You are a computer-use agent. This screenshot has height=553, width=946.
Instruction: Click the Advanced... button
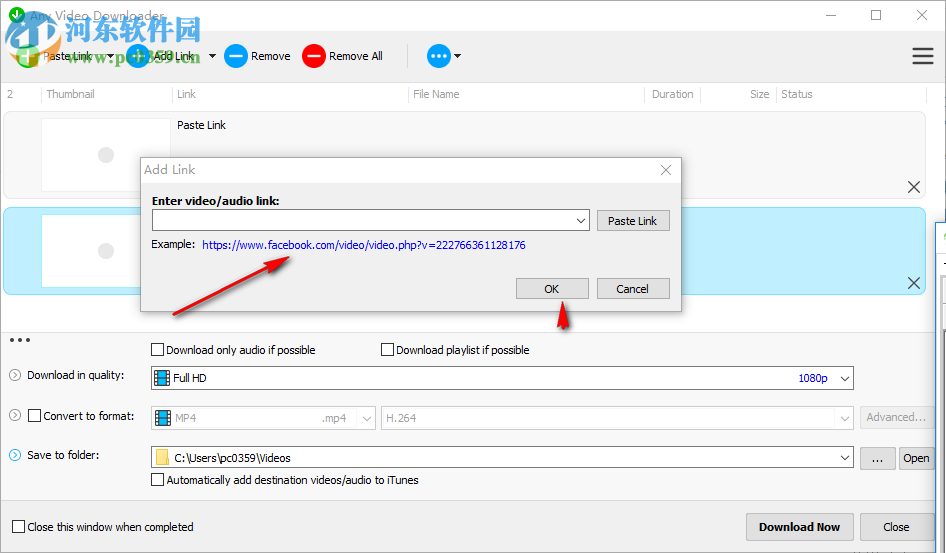click(896, 417)
